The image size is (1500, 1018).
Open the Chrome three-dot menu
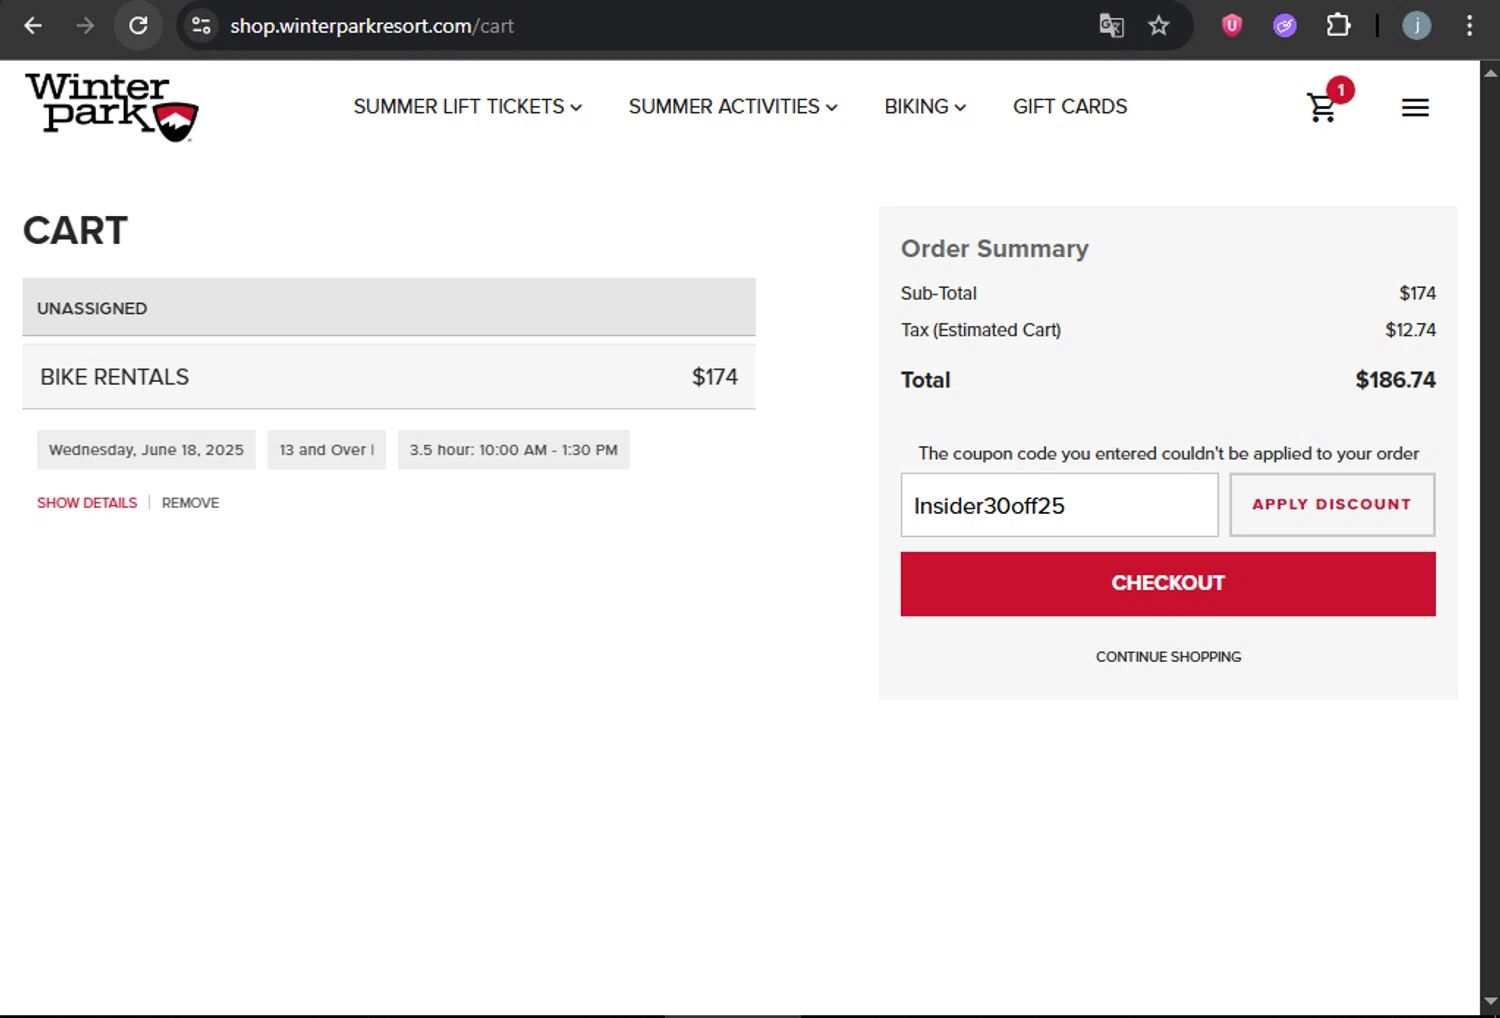click(1469, 26)
